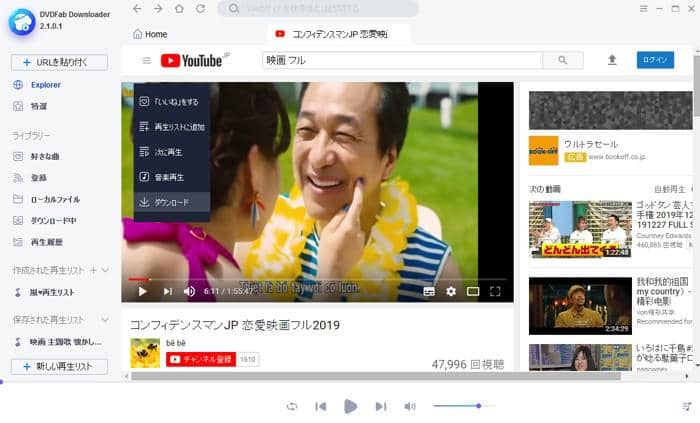Open the home page via house icon in toolbar
Screen dimensions: 700x423
coord(179,8)
